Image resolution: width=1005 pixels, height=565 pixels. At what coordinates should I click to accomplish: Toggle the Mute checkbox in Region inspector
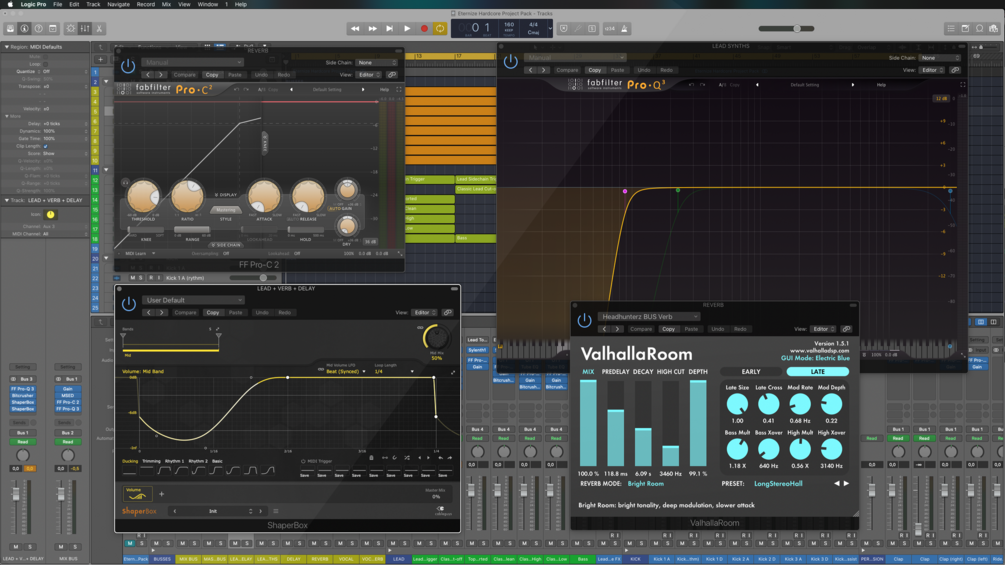[x=46, y=57]
